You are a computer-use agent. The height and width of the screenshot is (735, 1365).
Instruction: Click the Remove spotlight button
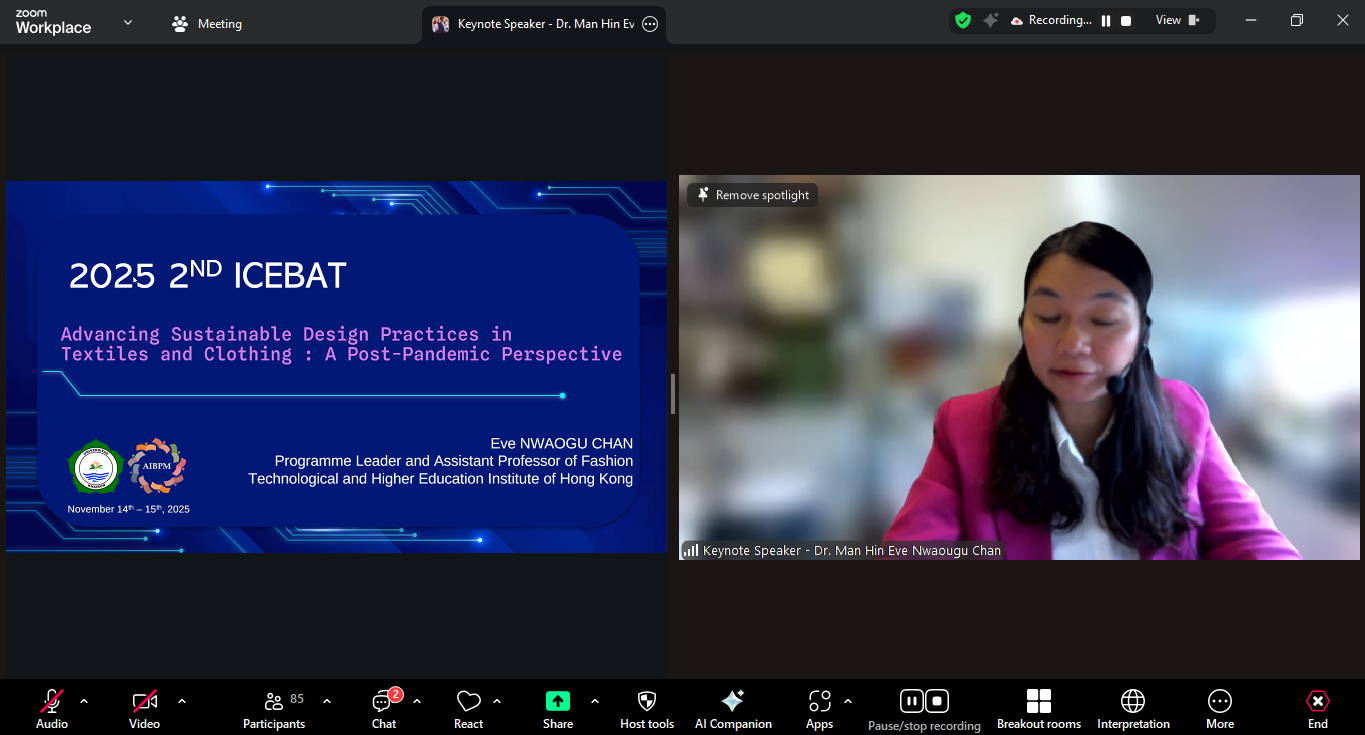(753, 195)
